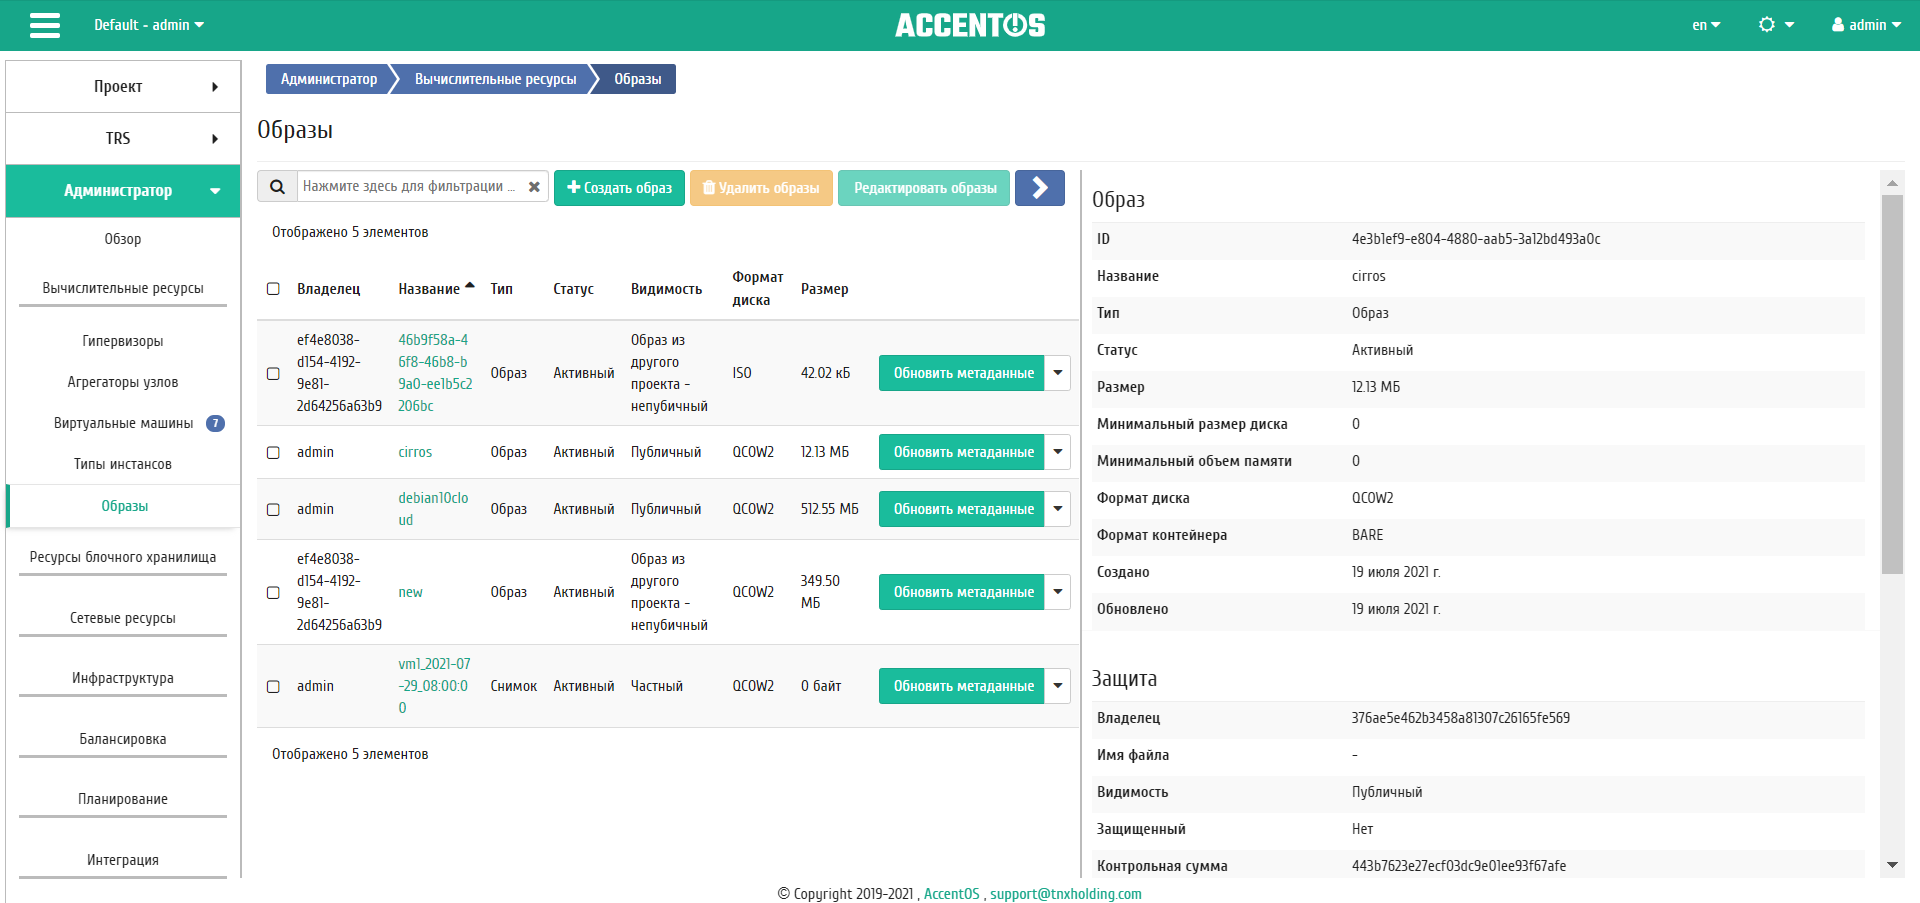Viewport: 1920px width, 903px height.
Task: Expand the TRS sidebar section
Action: click(123, 139)
